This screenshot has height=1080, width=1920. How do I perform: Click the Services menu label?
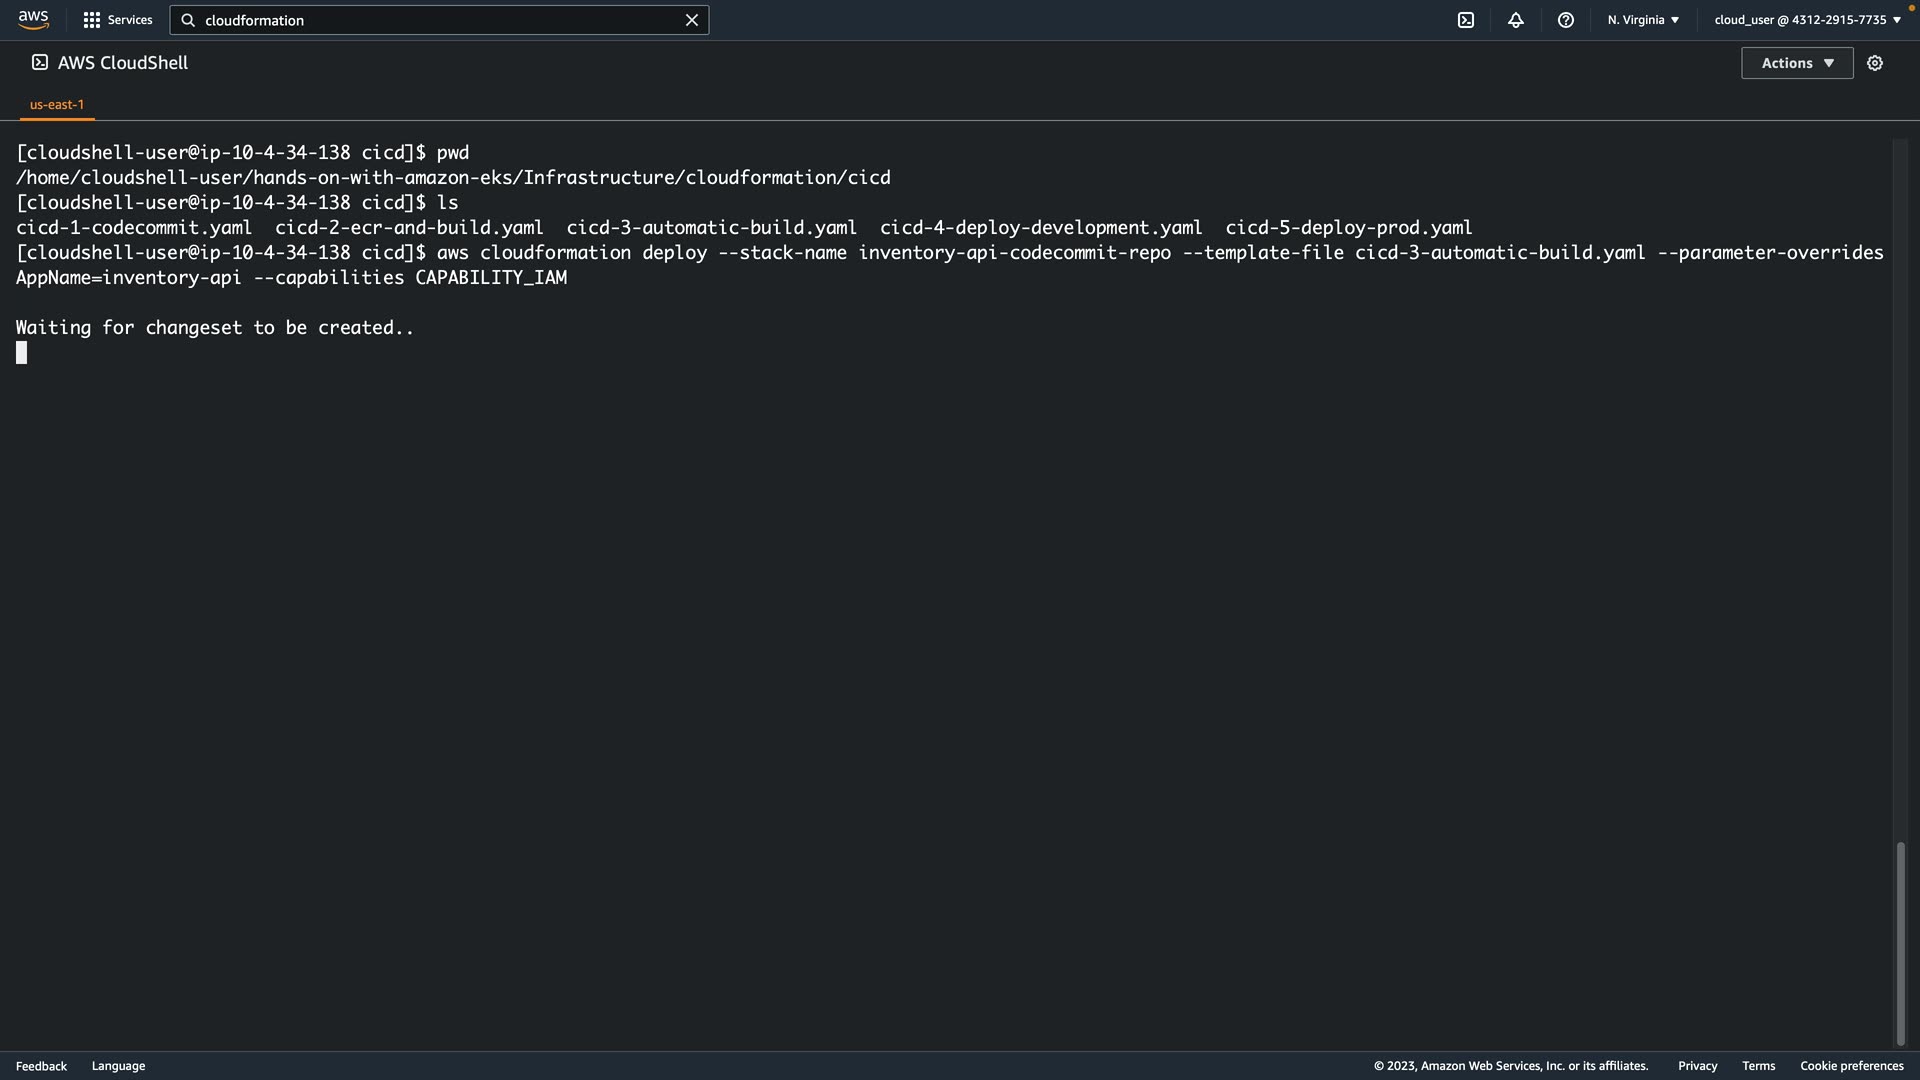[x=130, y=20]
